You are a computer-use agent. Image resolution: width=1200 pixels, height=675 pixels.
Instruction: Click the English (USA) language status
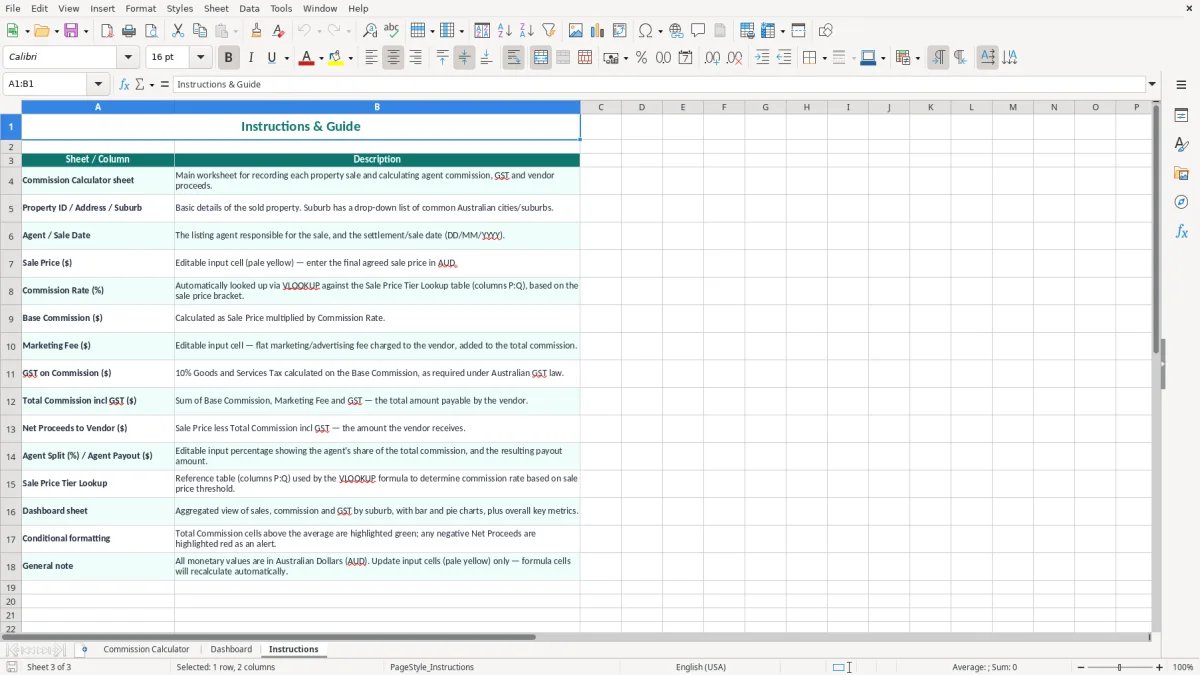click(x=701, y=667)
